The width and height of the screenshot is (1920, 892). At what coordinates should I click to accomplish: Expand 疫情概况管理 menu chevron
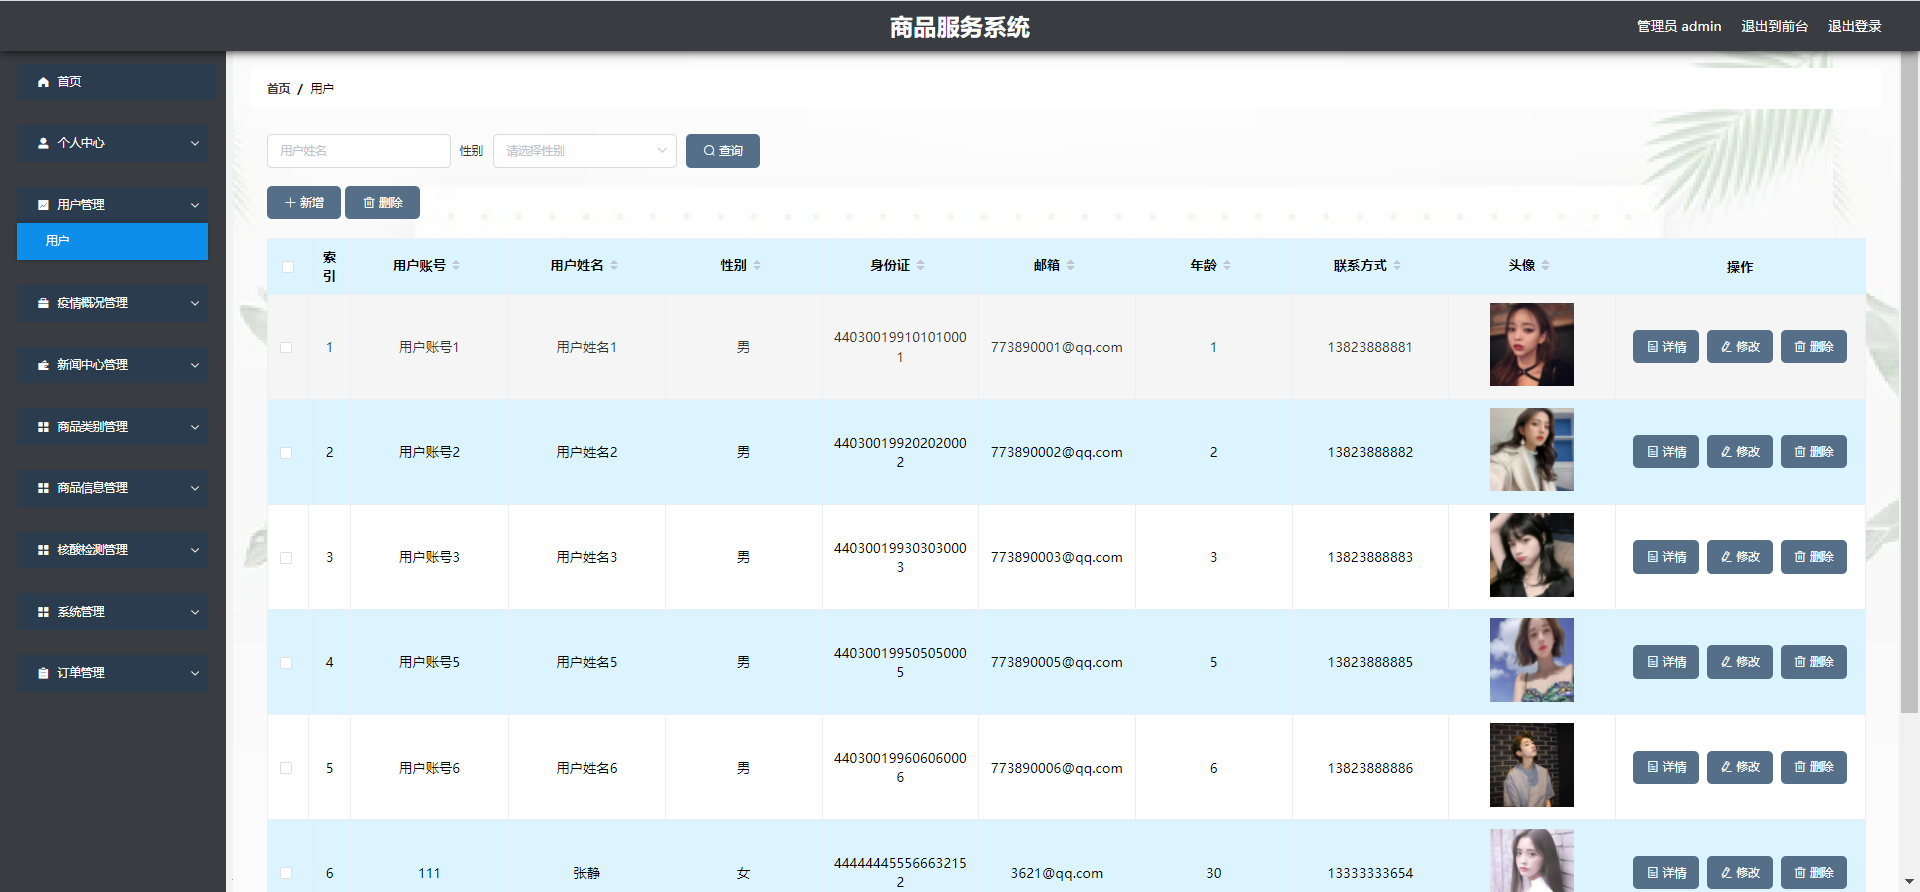coord(195,303)
